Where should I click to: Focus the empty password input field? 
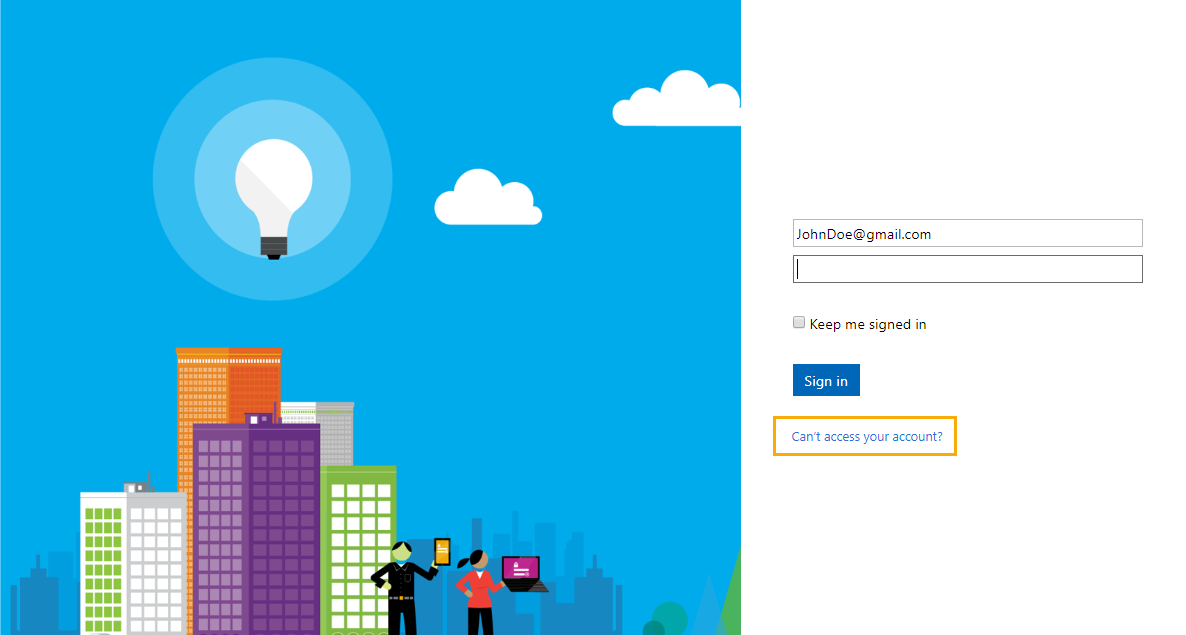(967, 269)
